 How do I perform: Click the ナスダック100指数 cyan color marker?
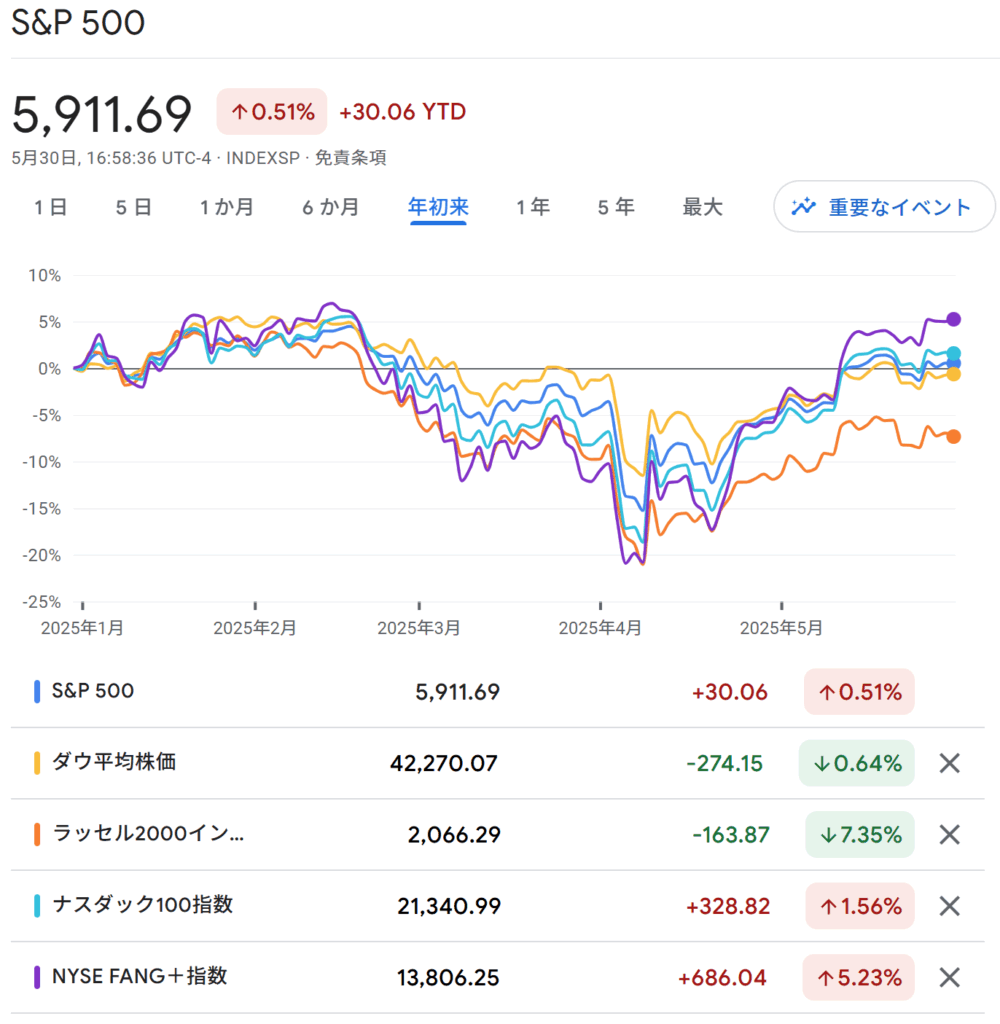pos(37,906)
